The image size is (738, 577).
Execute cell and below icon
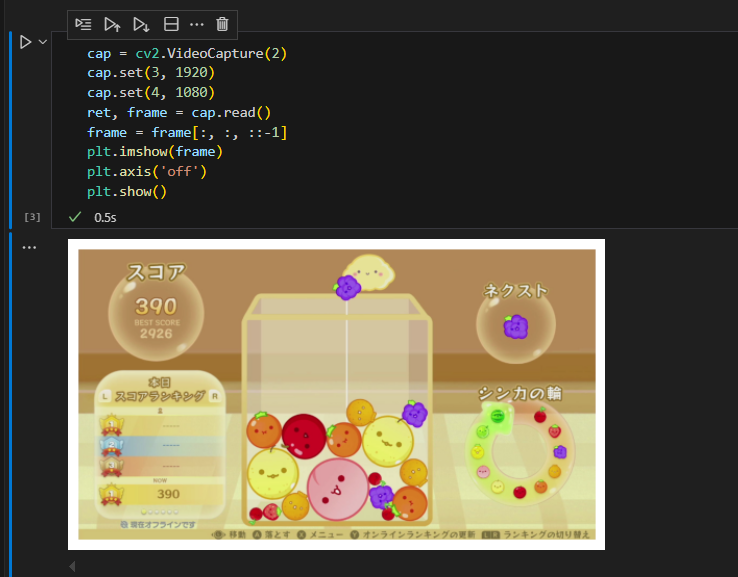[x=141, y=24]
